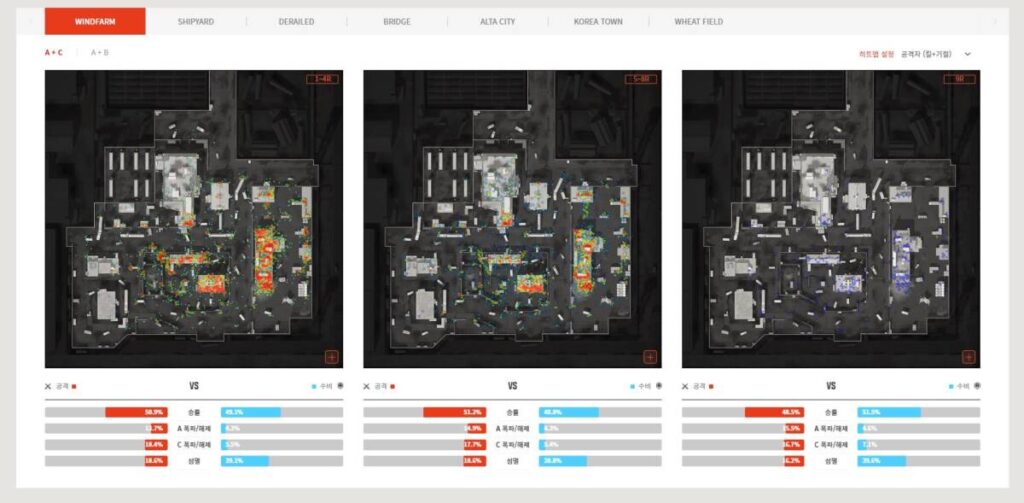1024x503 pixels.
Task: Expand the right heatmap with plus icon
Action: tap(968, 356)
